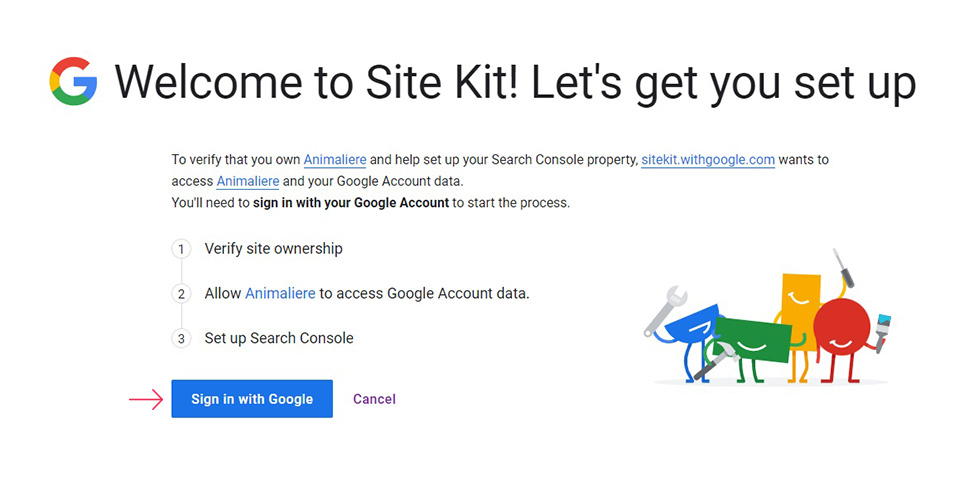This screenshot has height=485, width=969.
Task: Click the Set up Search Console step text
Action: pyautogui.click(x=279, y=338)
